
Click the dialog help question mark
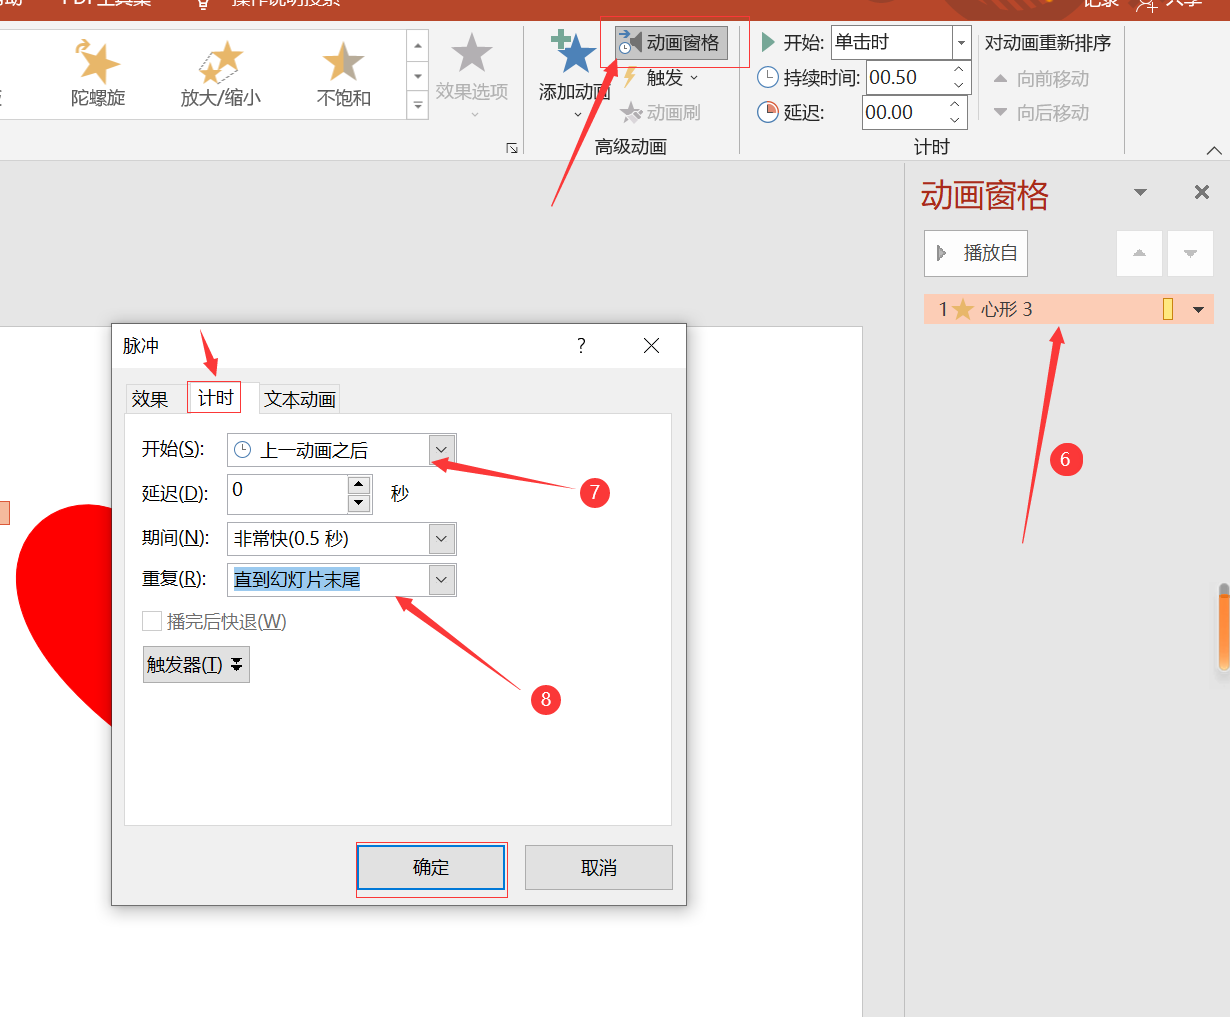point(581,346)
